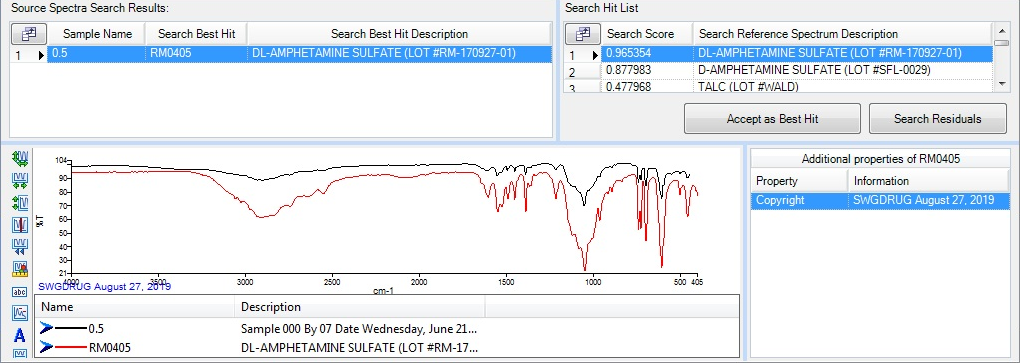The image size is (1020, 363).
Task: Click the spectrum icon with two left arrows
Action: click(20, 247)
